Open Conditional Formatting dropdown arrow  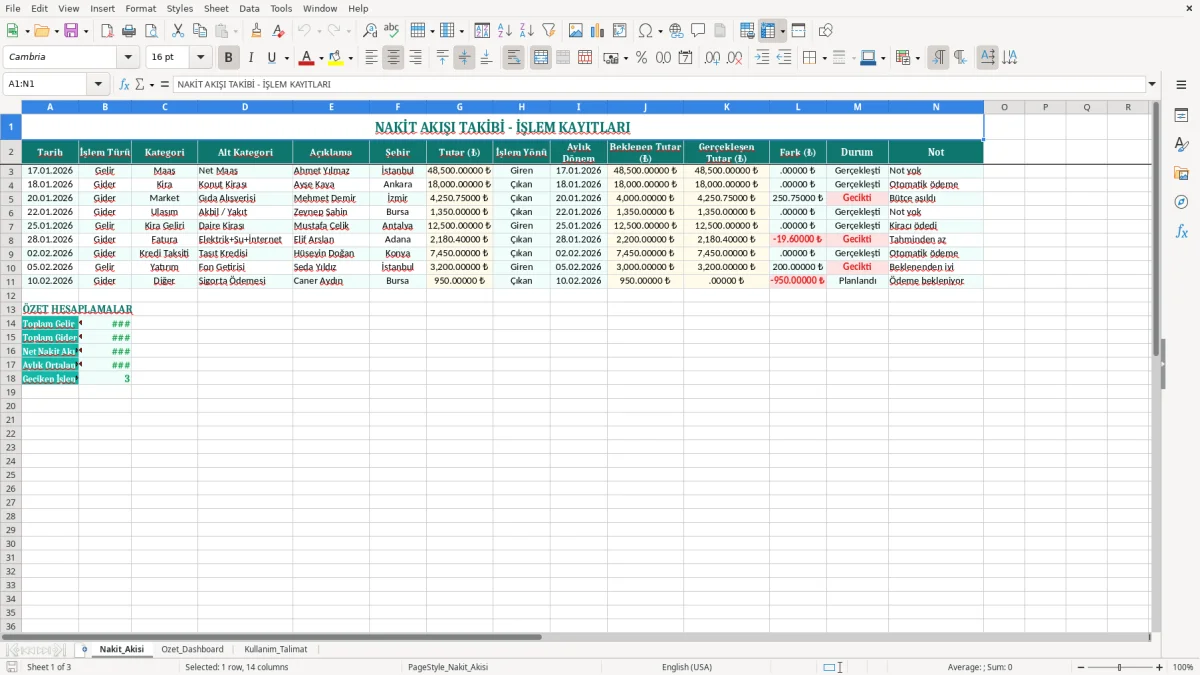point(918,58)
